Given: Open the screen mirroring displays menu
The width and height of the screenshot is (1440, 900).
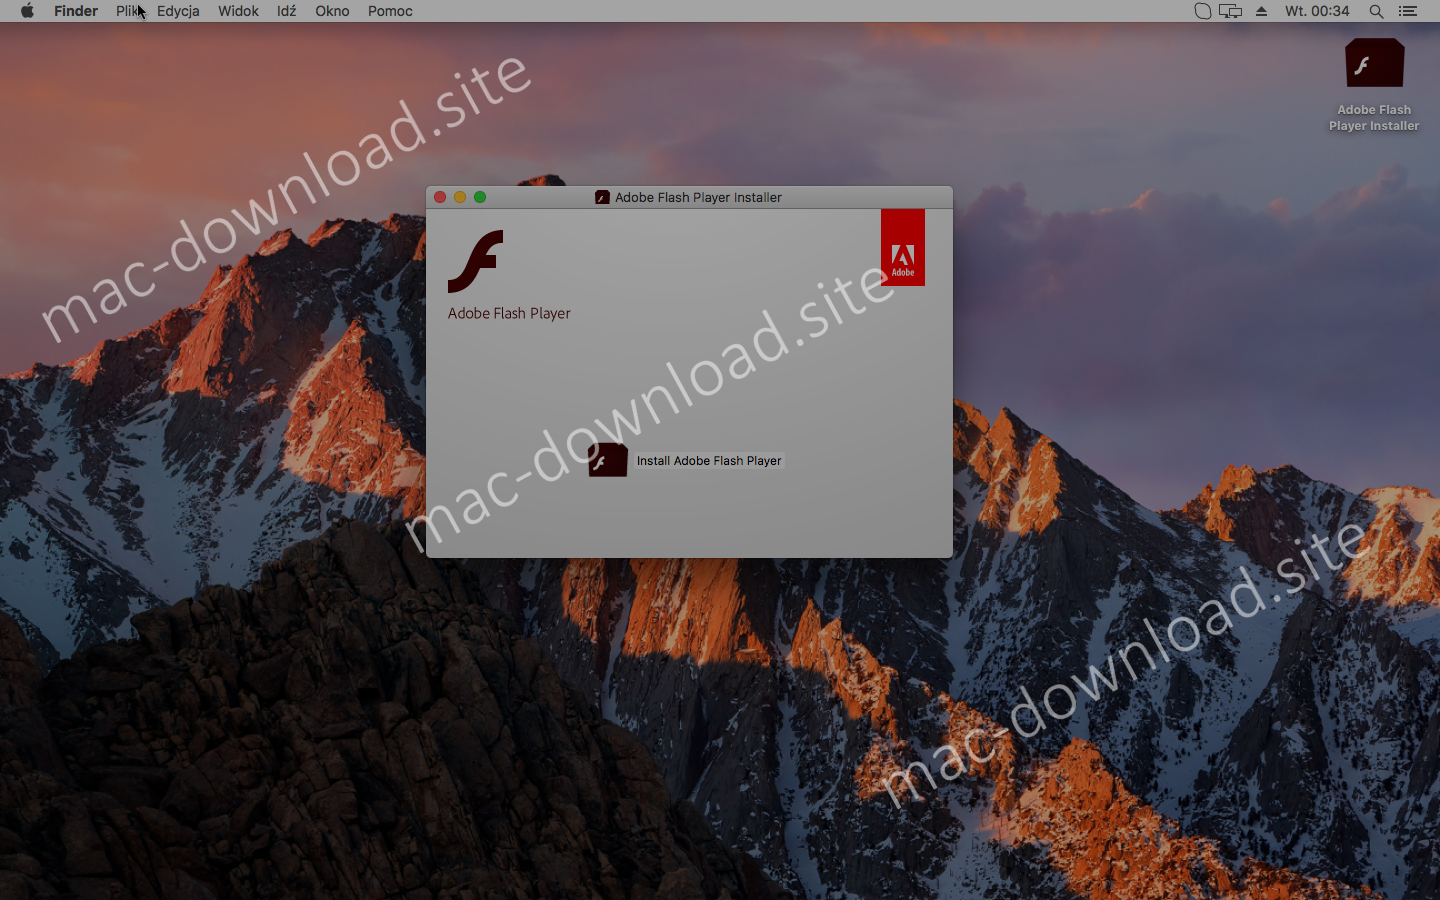Looking at the screenshot, I should (x=1231, y=11).
